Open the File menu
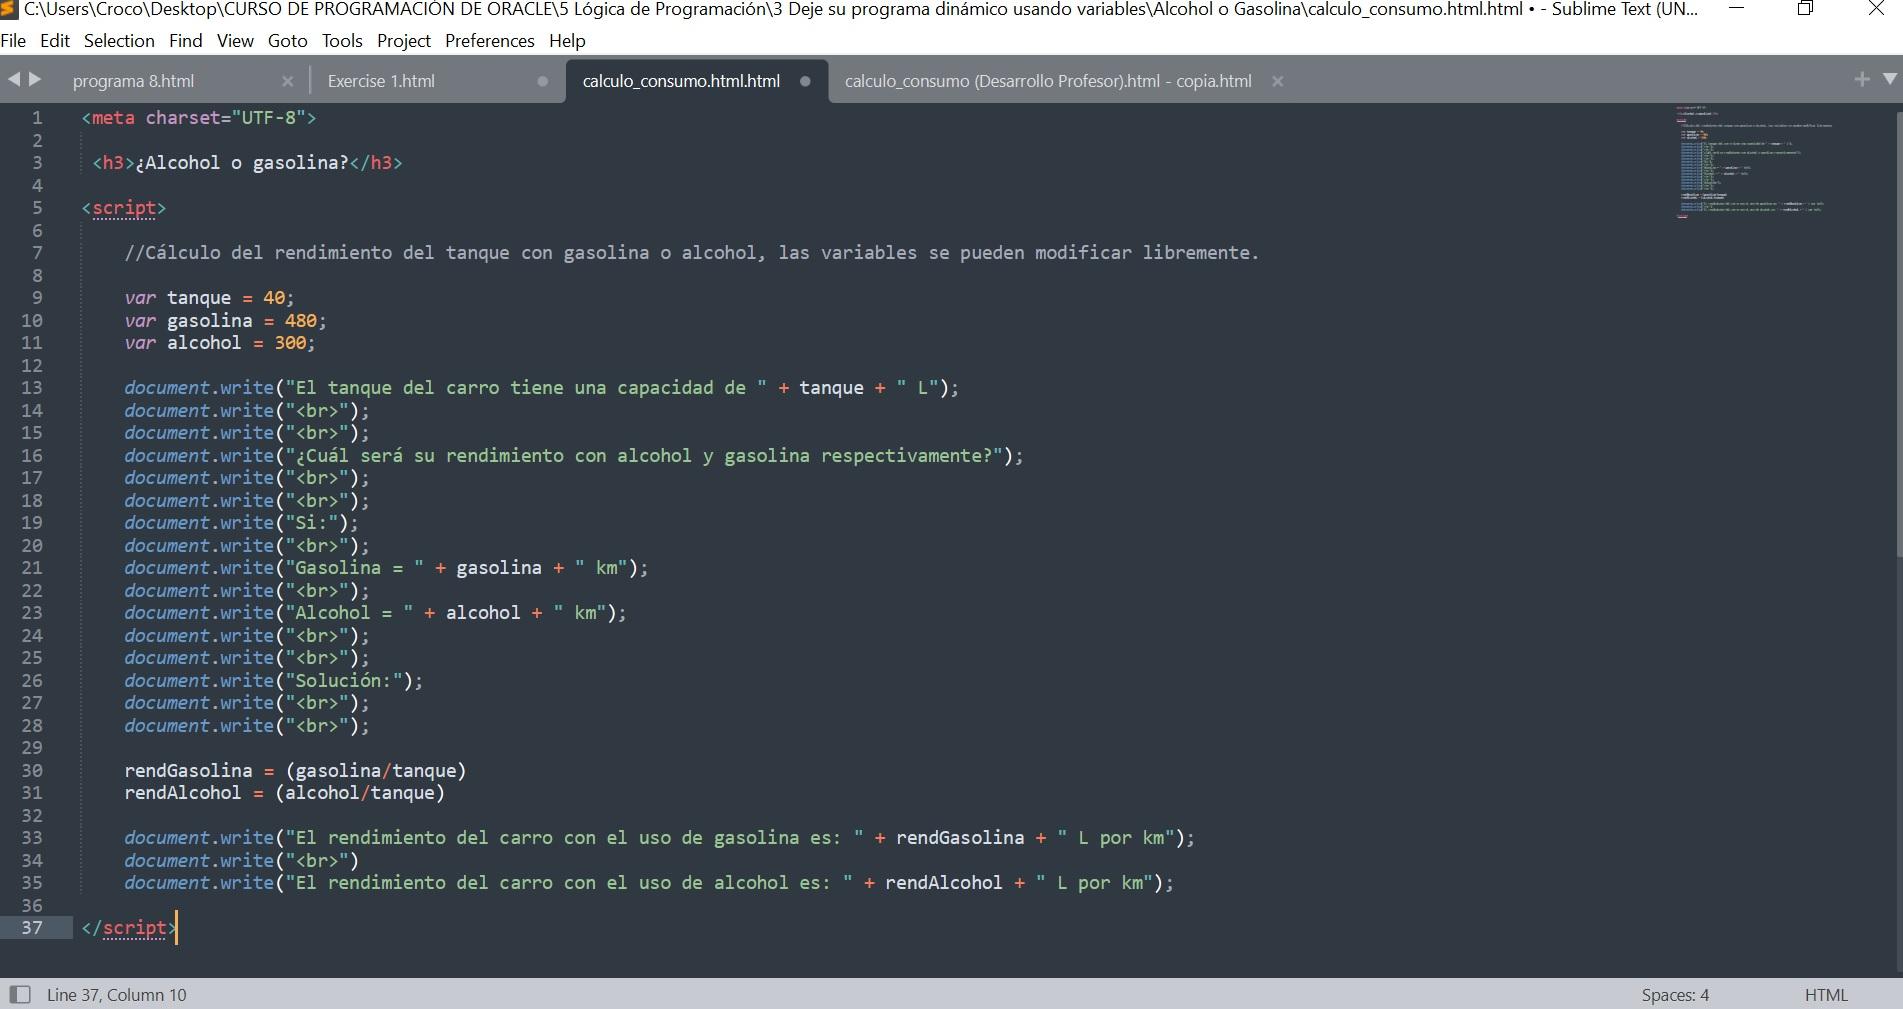The image size is (1903, 1009). coord(14,41)
